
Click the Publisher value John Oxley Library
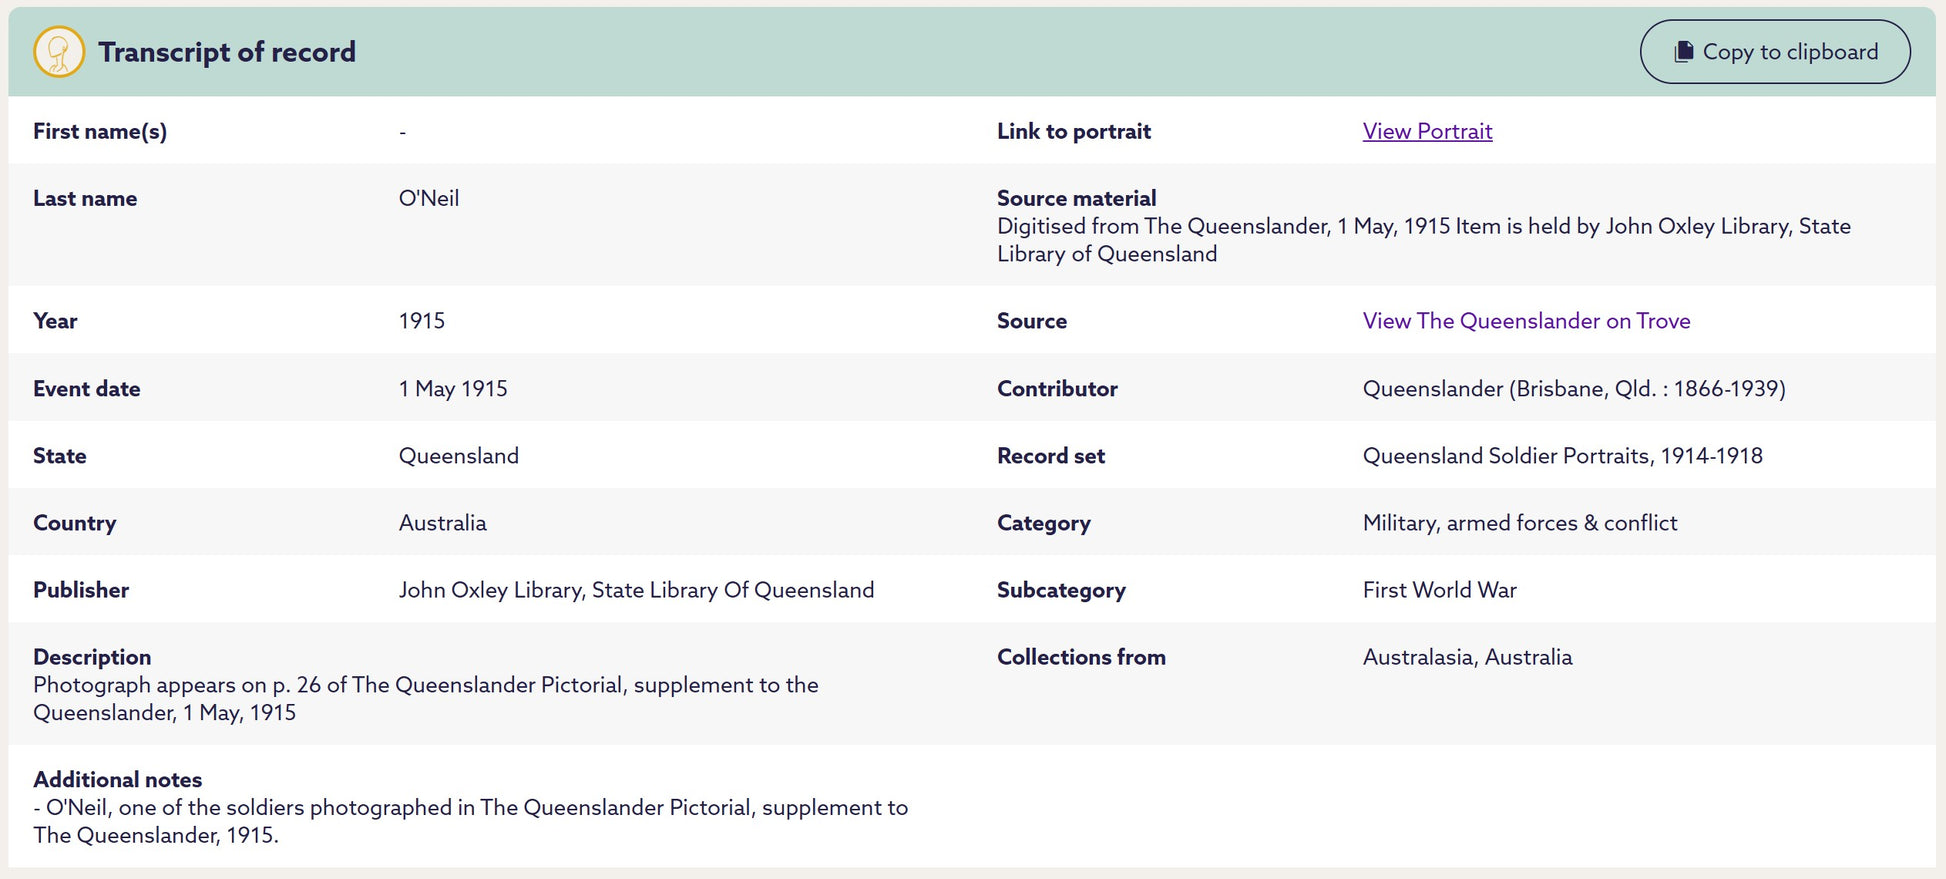point(635,590)
